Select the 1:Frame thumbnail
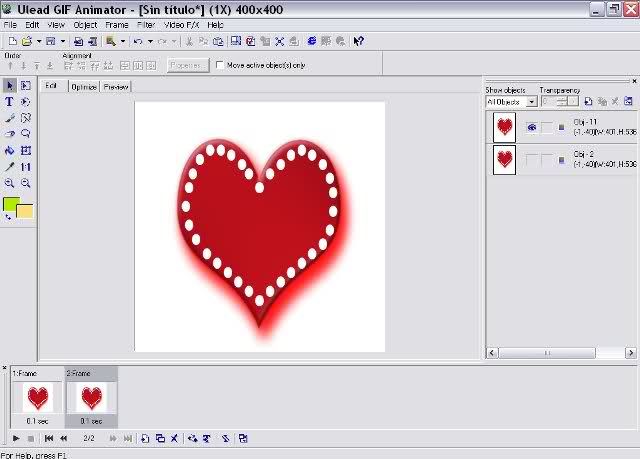The image size is (640, 459). click(x=37, y=397)
